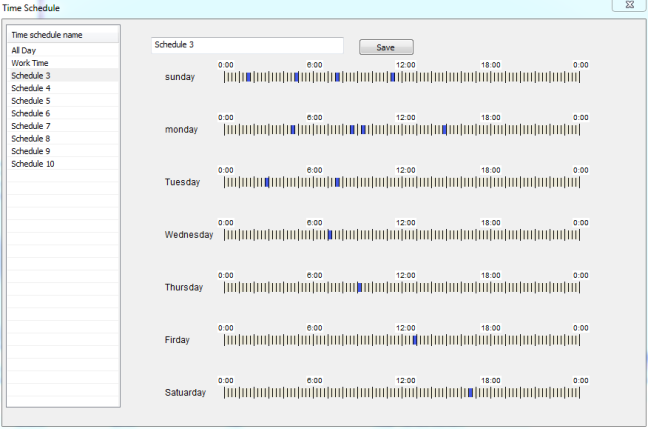Click the blue block on Wednesday timeline

click(x=329, y=235)
